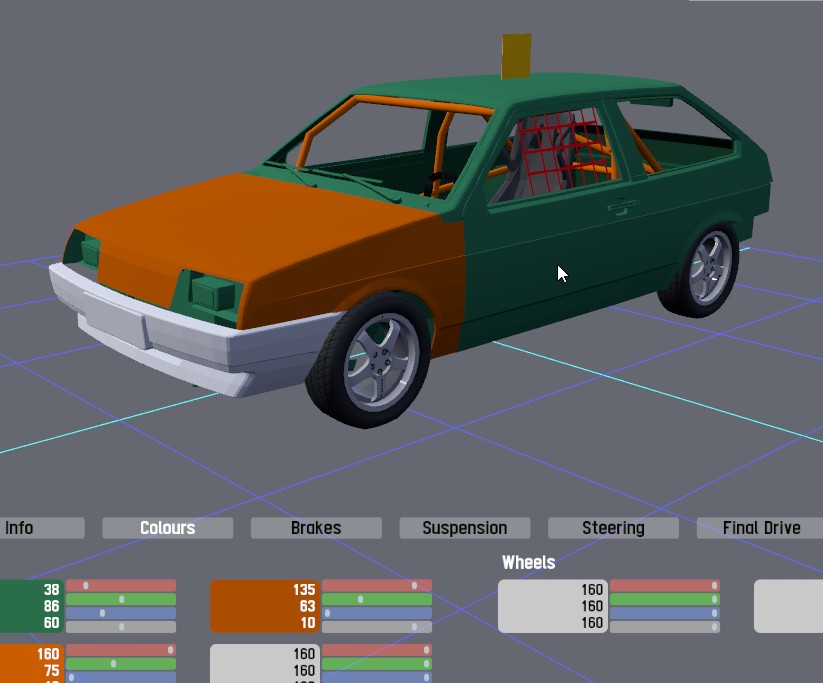Set the Wheels blue slider
This screenshot has width=823, height=683.
click(664, 613)
